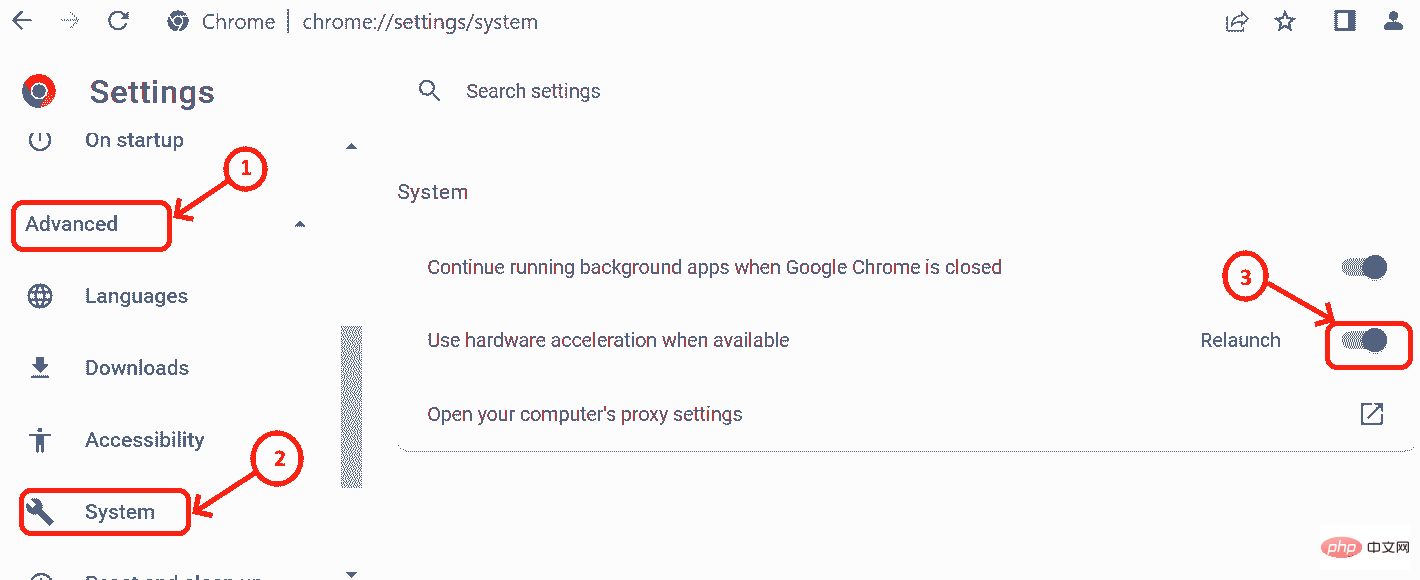Viewport: 1420px width, 580px height.
Task: Click the On startup power icon
Action: pos(40,140)
